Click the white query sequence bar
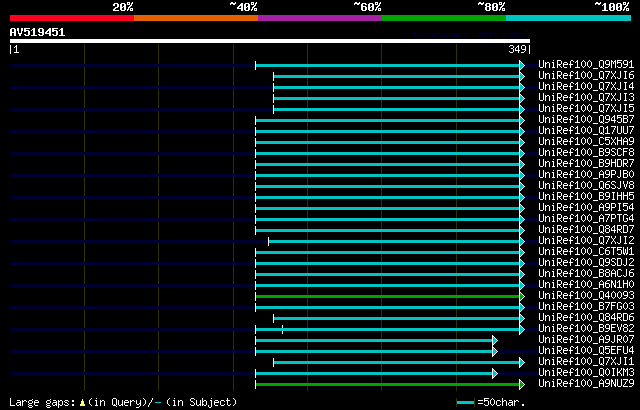640x410 pixels. coord(270,41)
